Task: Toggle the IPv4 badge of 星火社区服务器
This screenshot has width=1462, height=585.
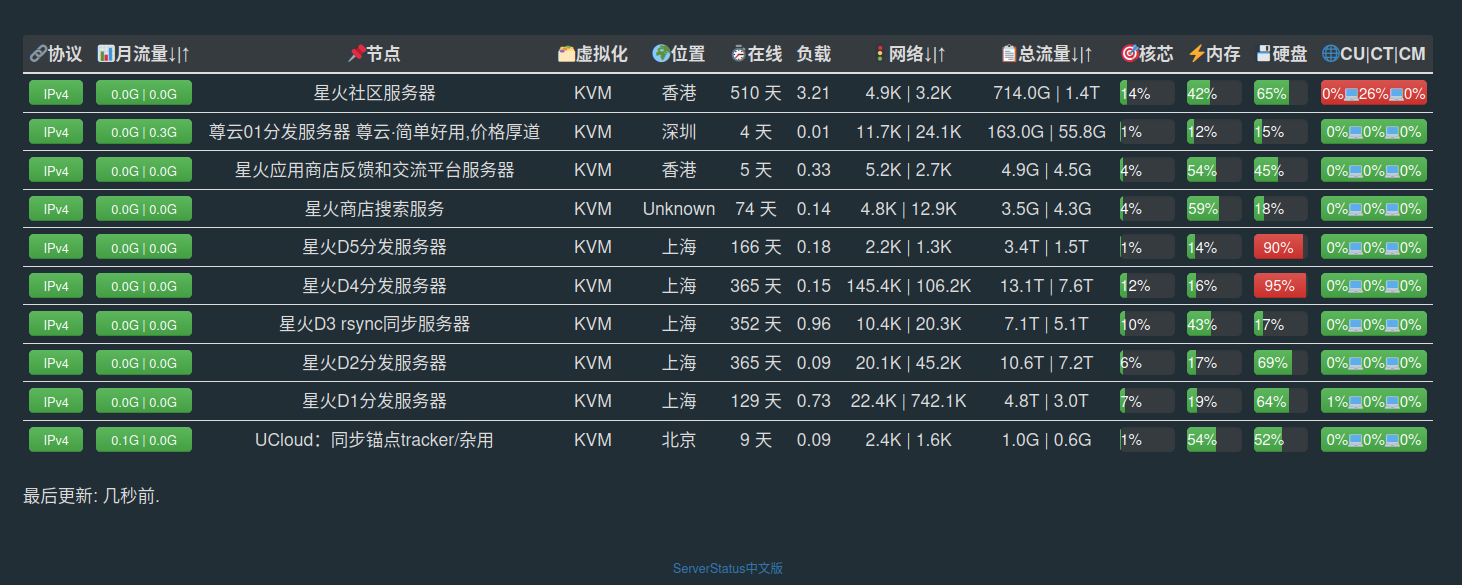Action: point(55,92)
